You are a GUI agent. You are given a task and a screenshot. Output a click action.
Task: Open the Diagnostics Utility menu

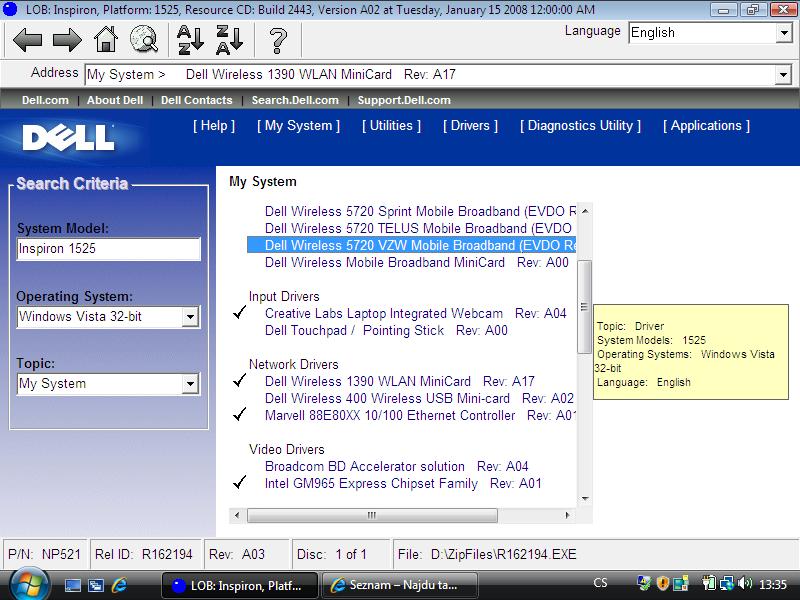(x=581, y=126)
